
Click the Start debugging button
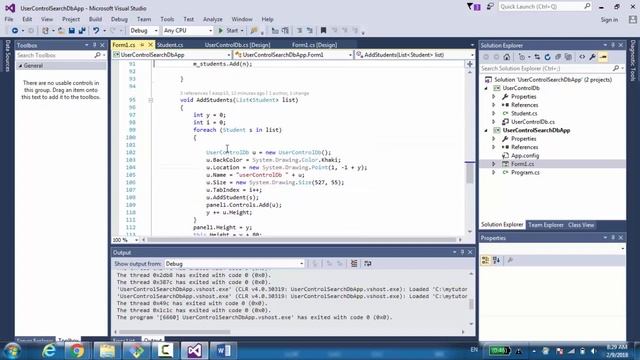pyautogui.click(x=229, y=31)
